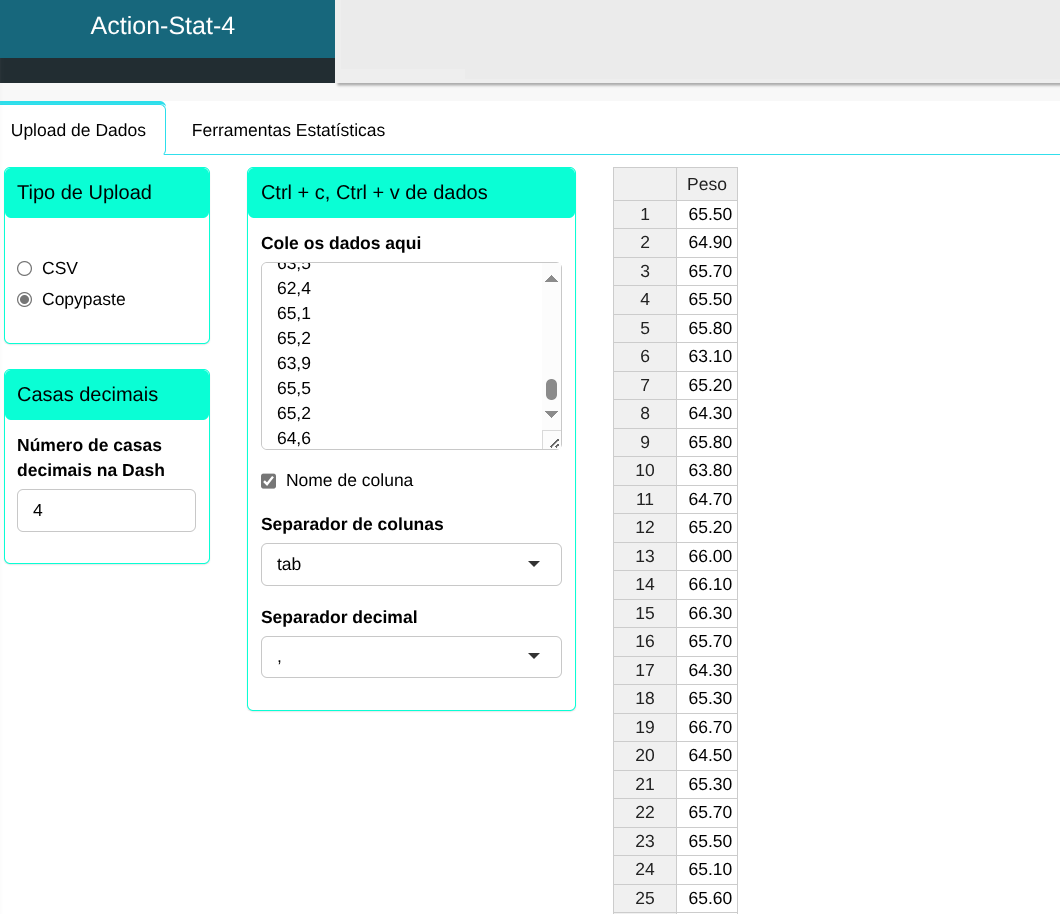Open the Upload de Dados tab

tap(78, 130)
